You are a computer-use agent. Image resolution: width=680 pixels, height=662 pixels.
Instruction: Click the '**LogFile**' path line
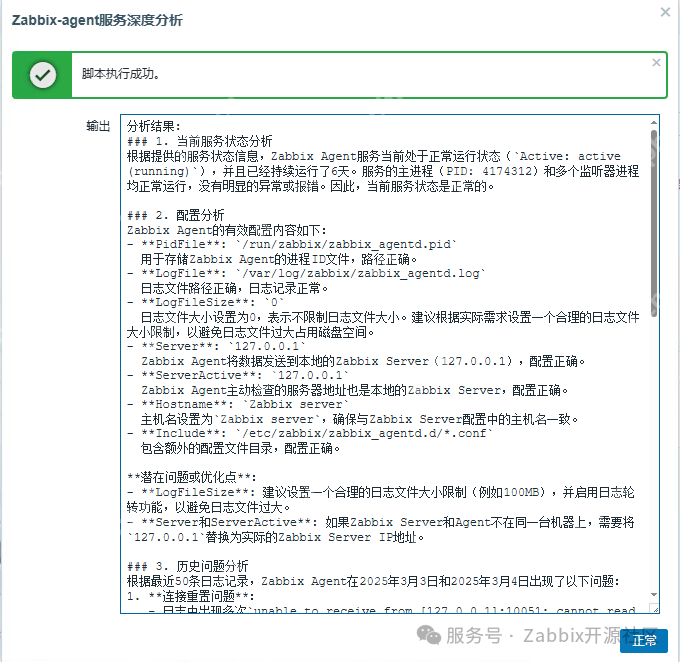(306, 273)
